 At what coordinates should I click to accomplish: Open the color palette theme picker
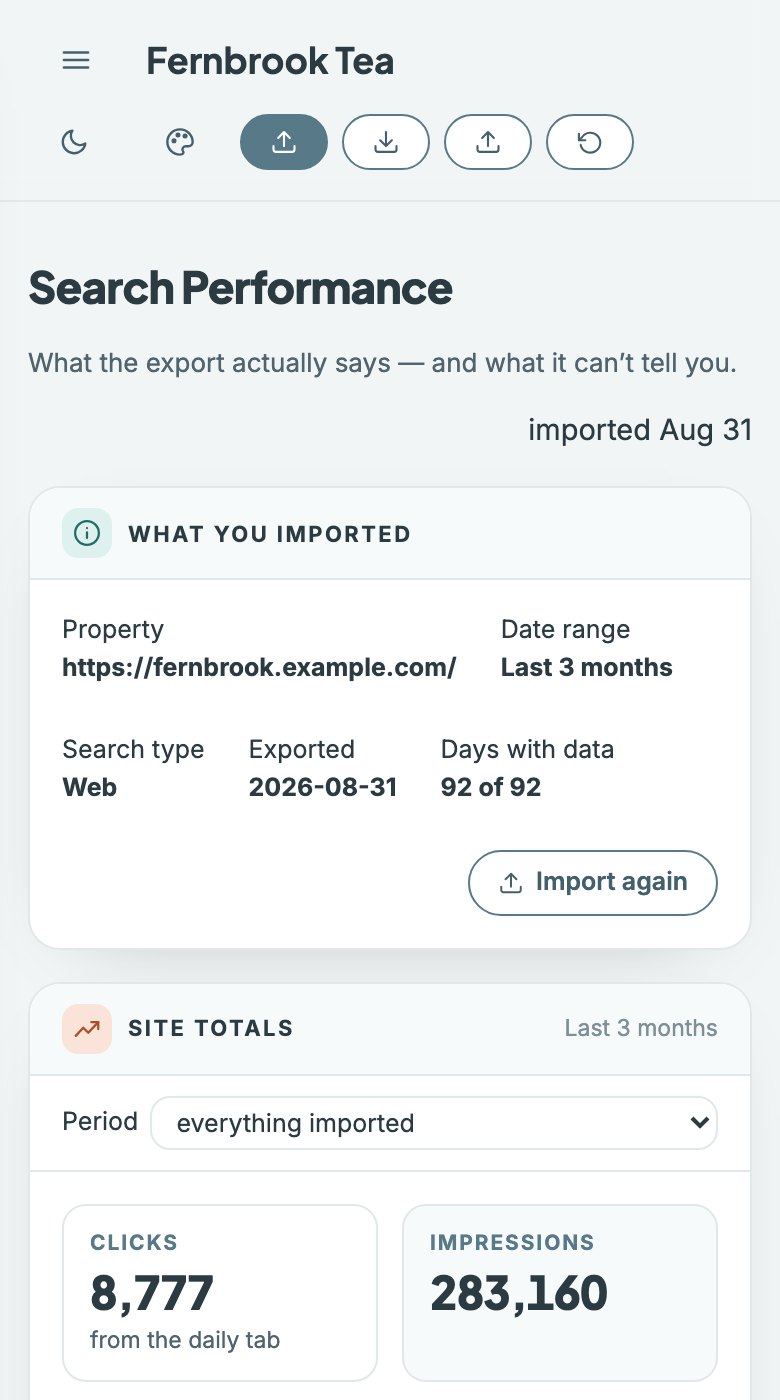pos(179,143)
